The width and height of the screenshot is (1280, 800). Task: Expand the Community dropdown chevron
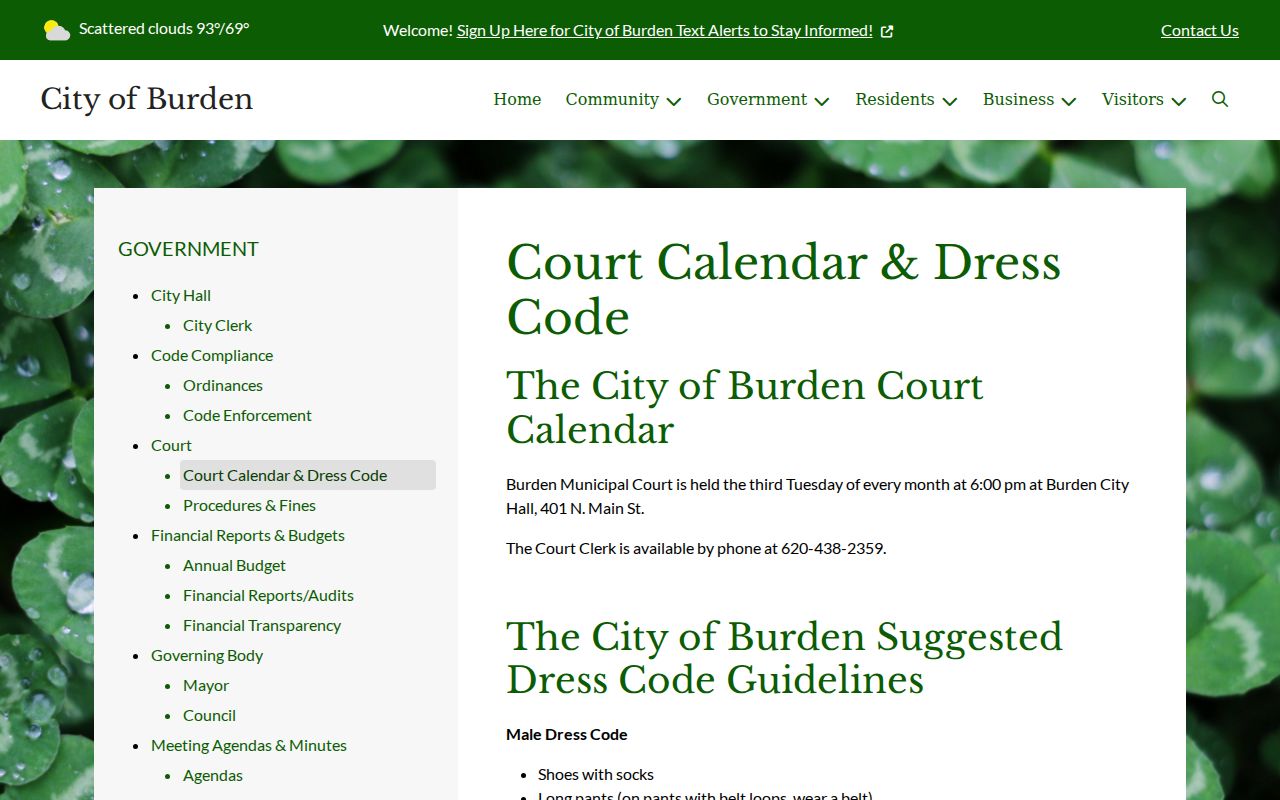click(674, 101)
